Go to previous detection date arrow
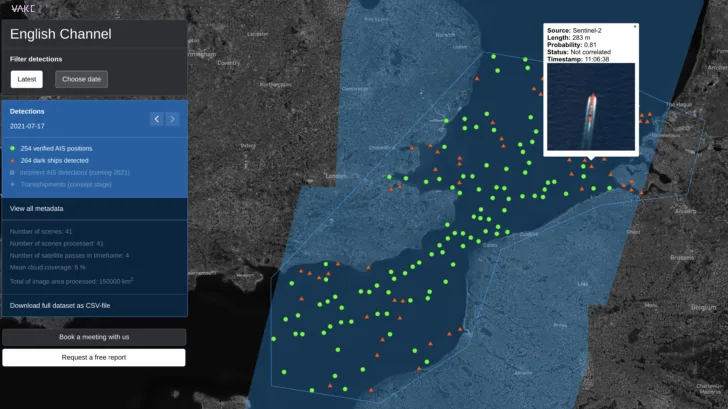 click(156, 119)
